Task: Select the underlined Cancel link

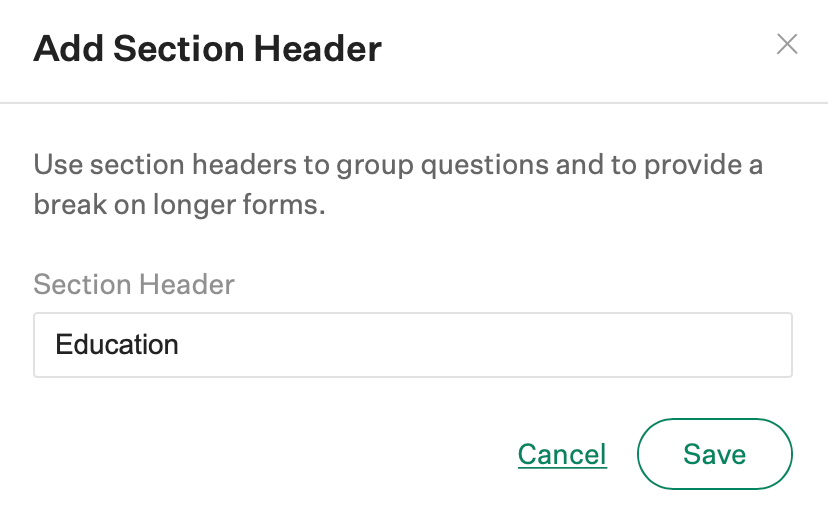Action: point(562,455)
